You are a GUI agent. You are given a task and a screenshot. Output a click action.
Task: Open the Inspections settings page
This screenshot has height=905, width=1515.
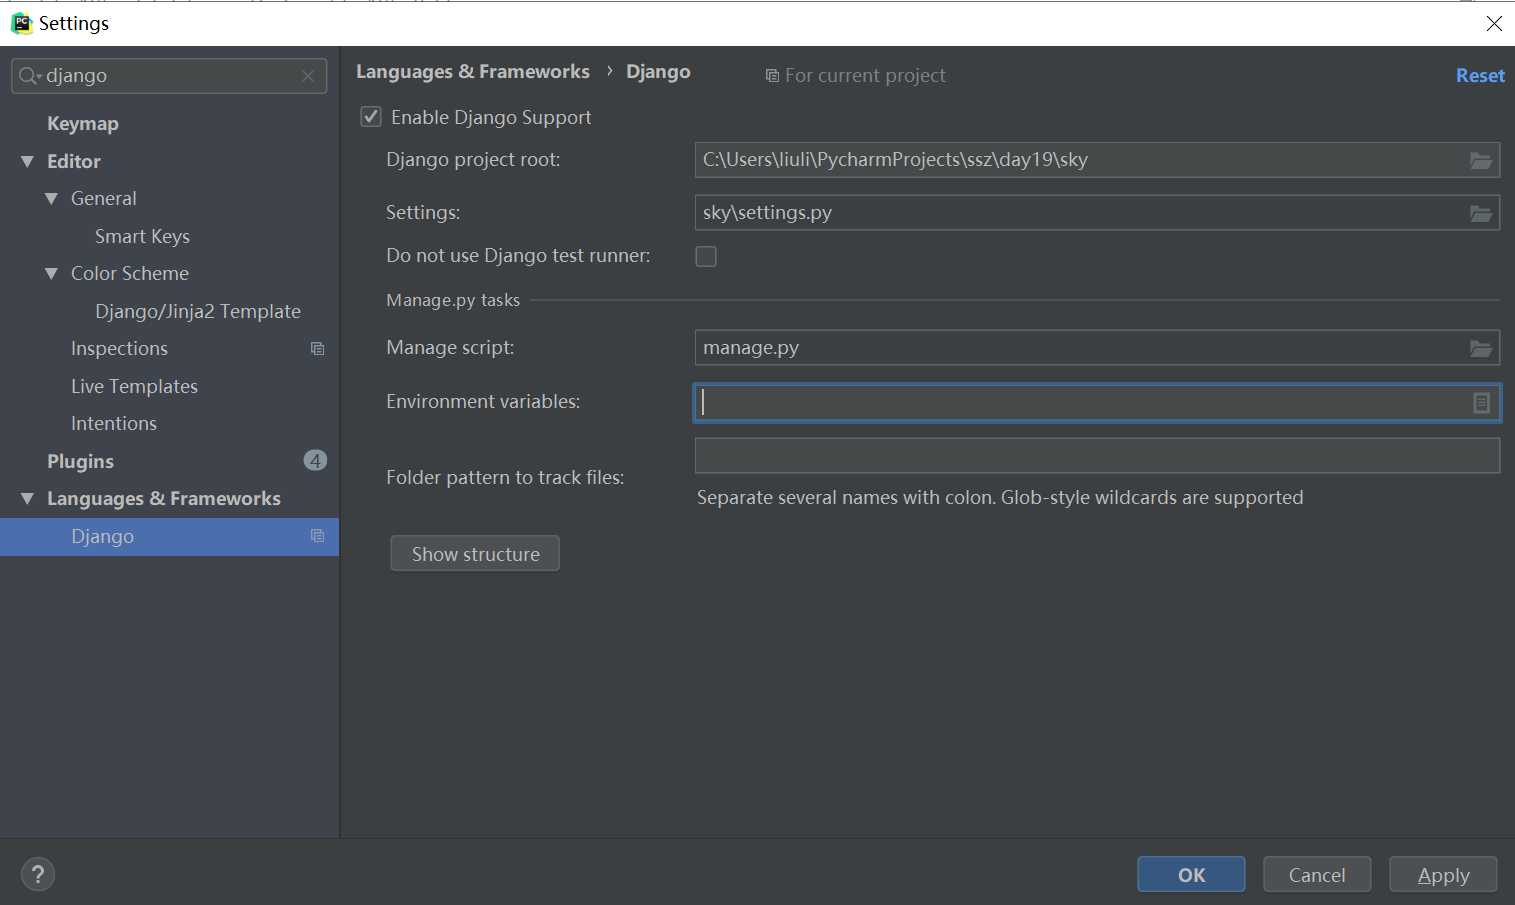coord(119,349)
